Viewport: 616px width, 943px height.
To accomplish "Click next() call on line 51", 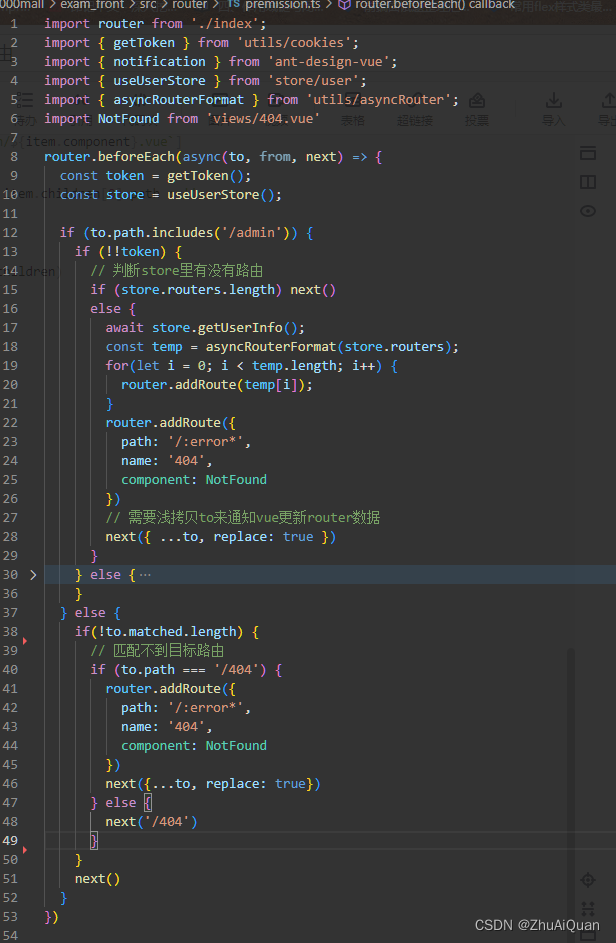I will point(97,879).
